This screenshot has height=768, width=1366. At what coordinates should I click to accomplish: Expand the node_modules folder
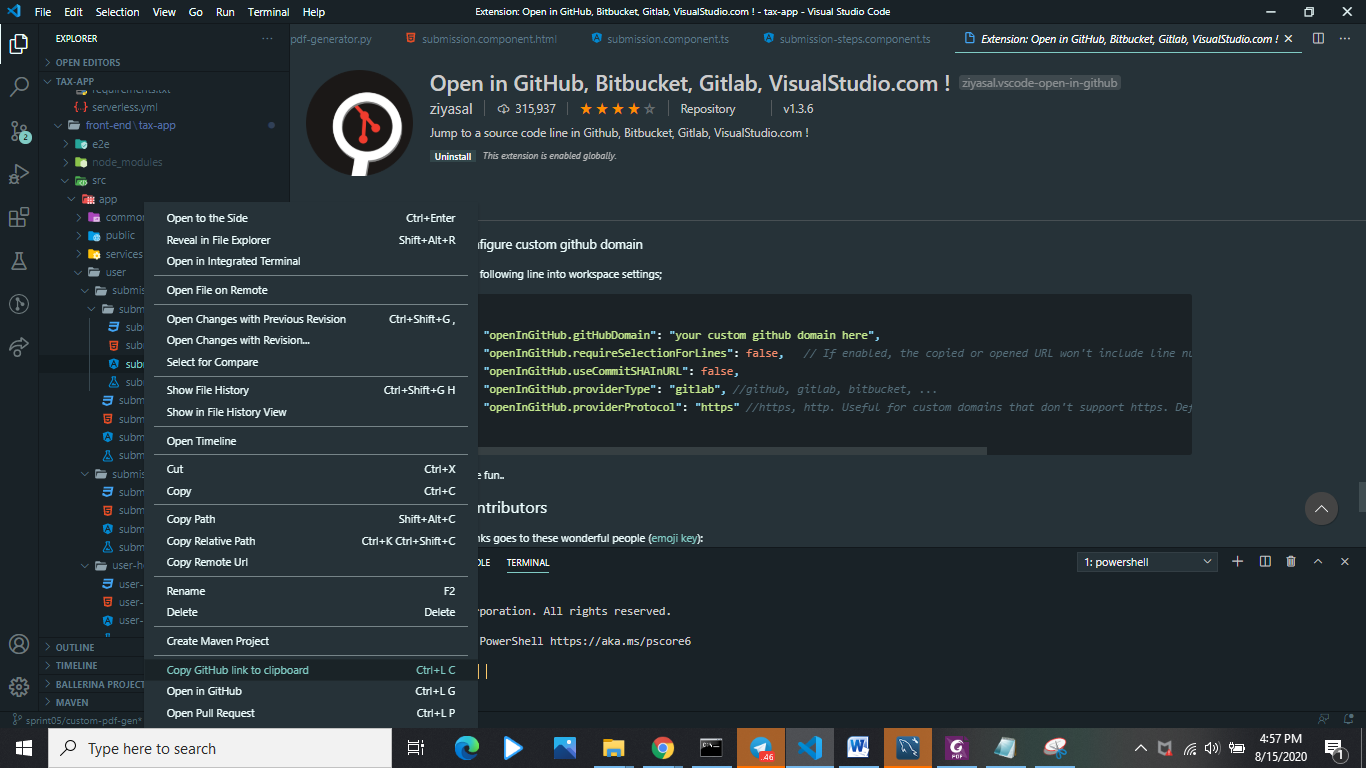coord(126,162)
